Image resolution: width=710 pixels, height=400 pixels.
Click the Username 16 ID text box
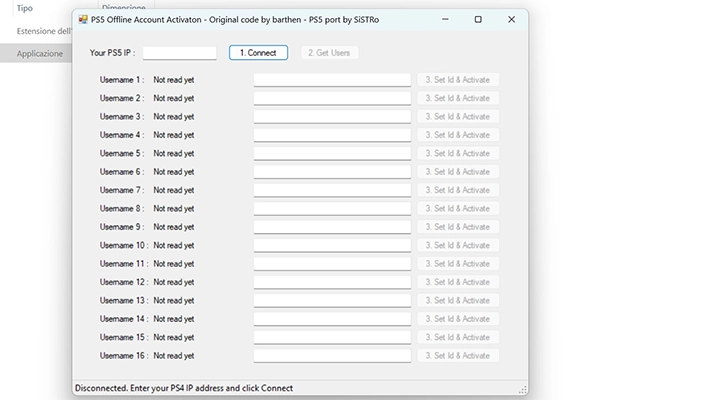tap(332, 356)
